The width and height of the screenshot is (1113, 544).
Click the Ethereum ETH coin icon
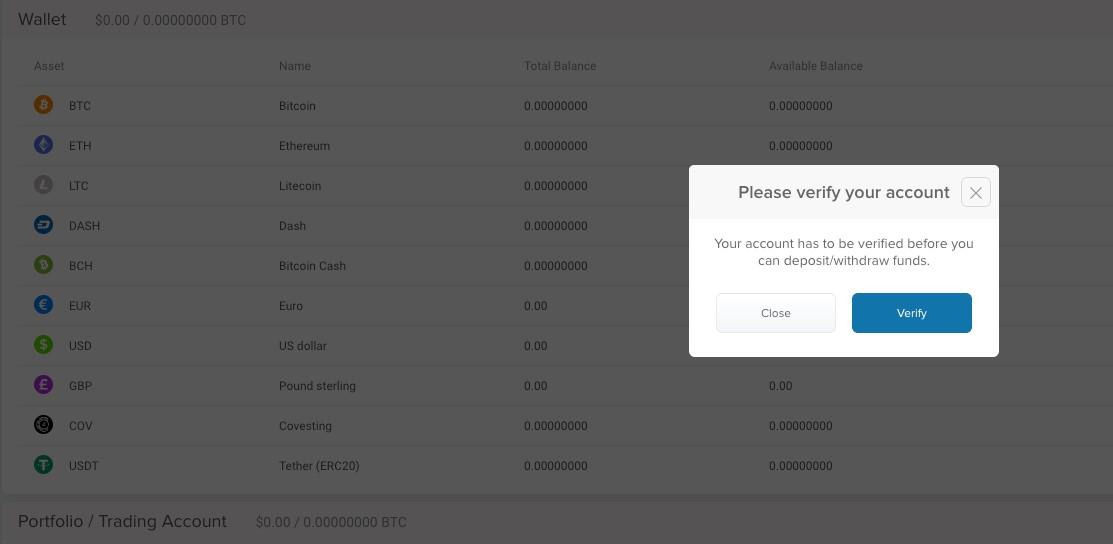click(x=43, y=145)
